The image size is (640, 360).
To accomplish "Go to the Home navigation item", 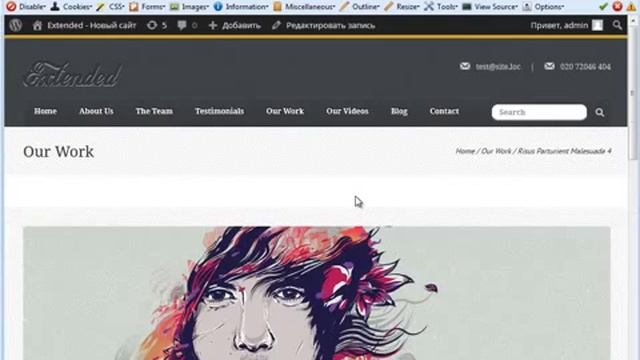I will (x=45, y=111).
